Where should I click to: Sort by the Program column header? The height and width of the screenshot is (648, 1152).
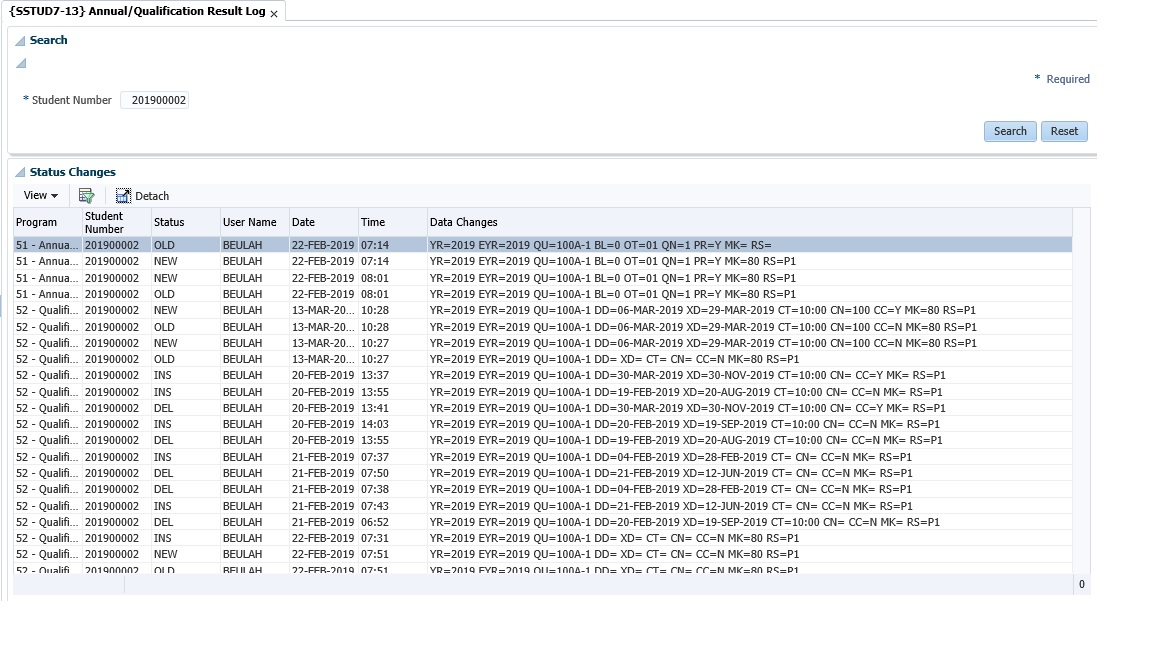37,222
